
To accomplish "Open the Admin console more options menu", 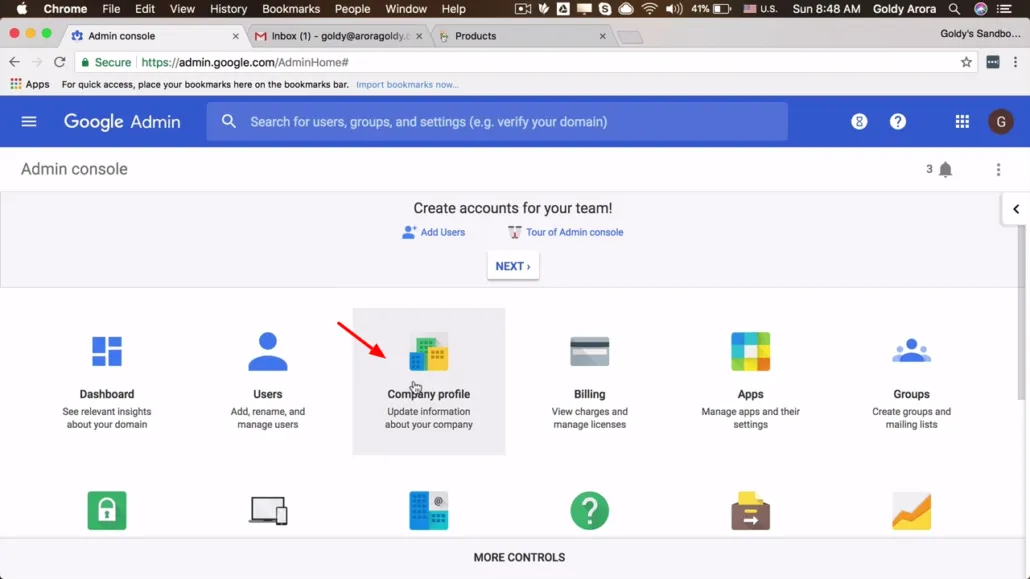I will [x=998, y=170].
